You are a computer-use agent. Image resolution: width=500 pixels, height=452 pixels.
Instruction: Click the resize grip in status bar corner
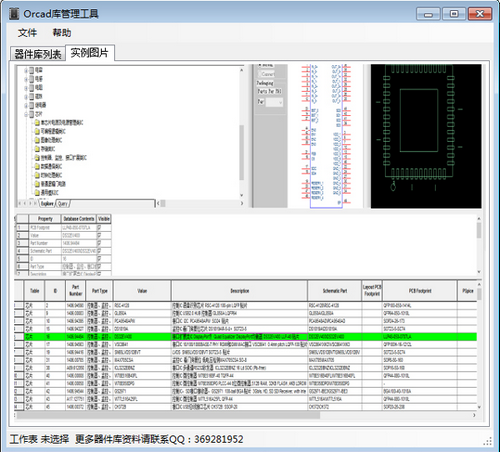pos(487,441)
